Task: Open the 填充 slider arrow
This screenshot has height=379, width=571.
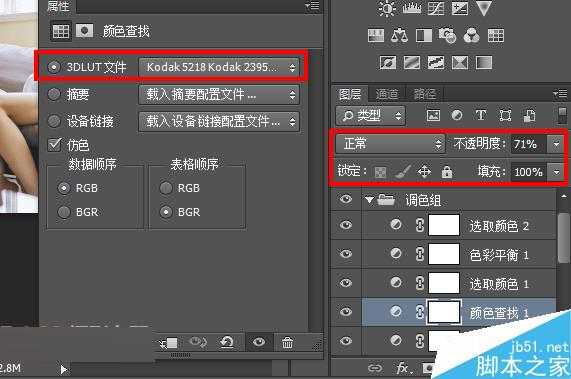Action: point(556,172)
